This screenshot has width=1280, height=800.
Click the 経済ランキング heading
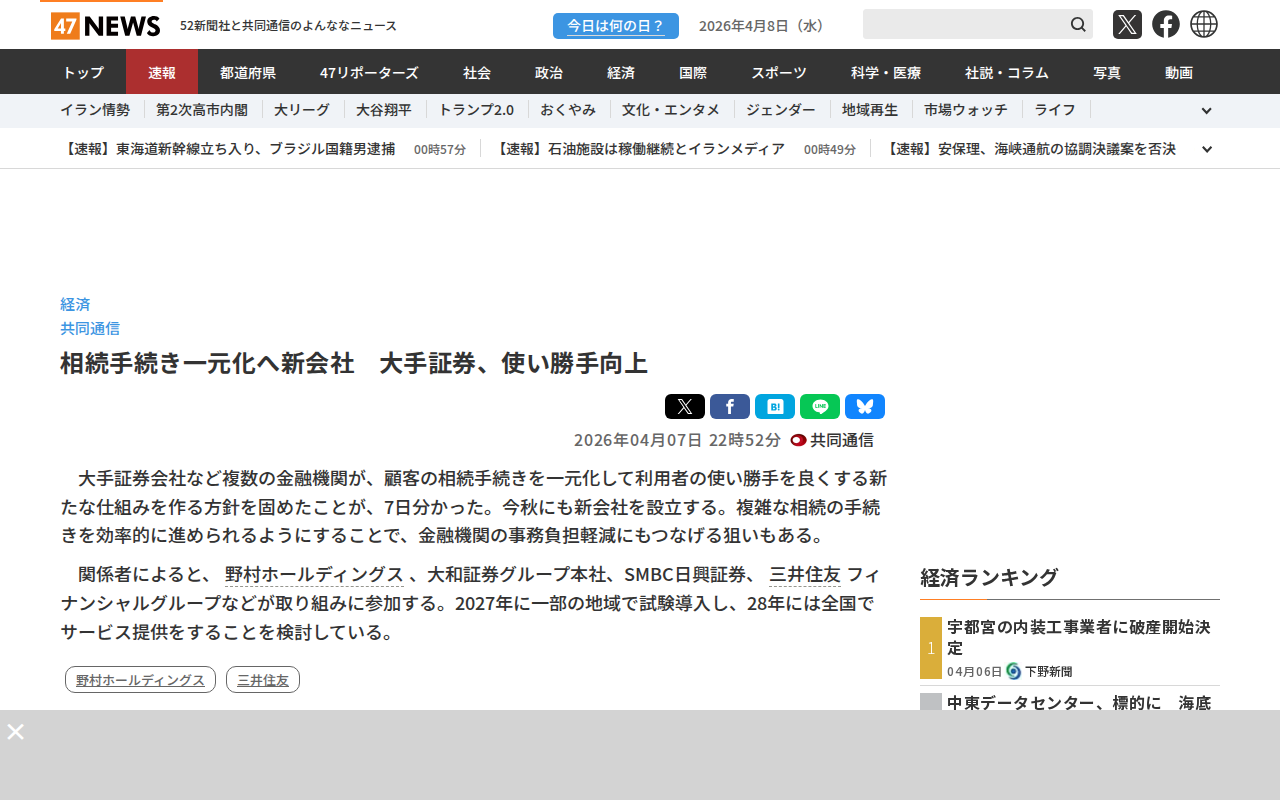tap(989, 577)
